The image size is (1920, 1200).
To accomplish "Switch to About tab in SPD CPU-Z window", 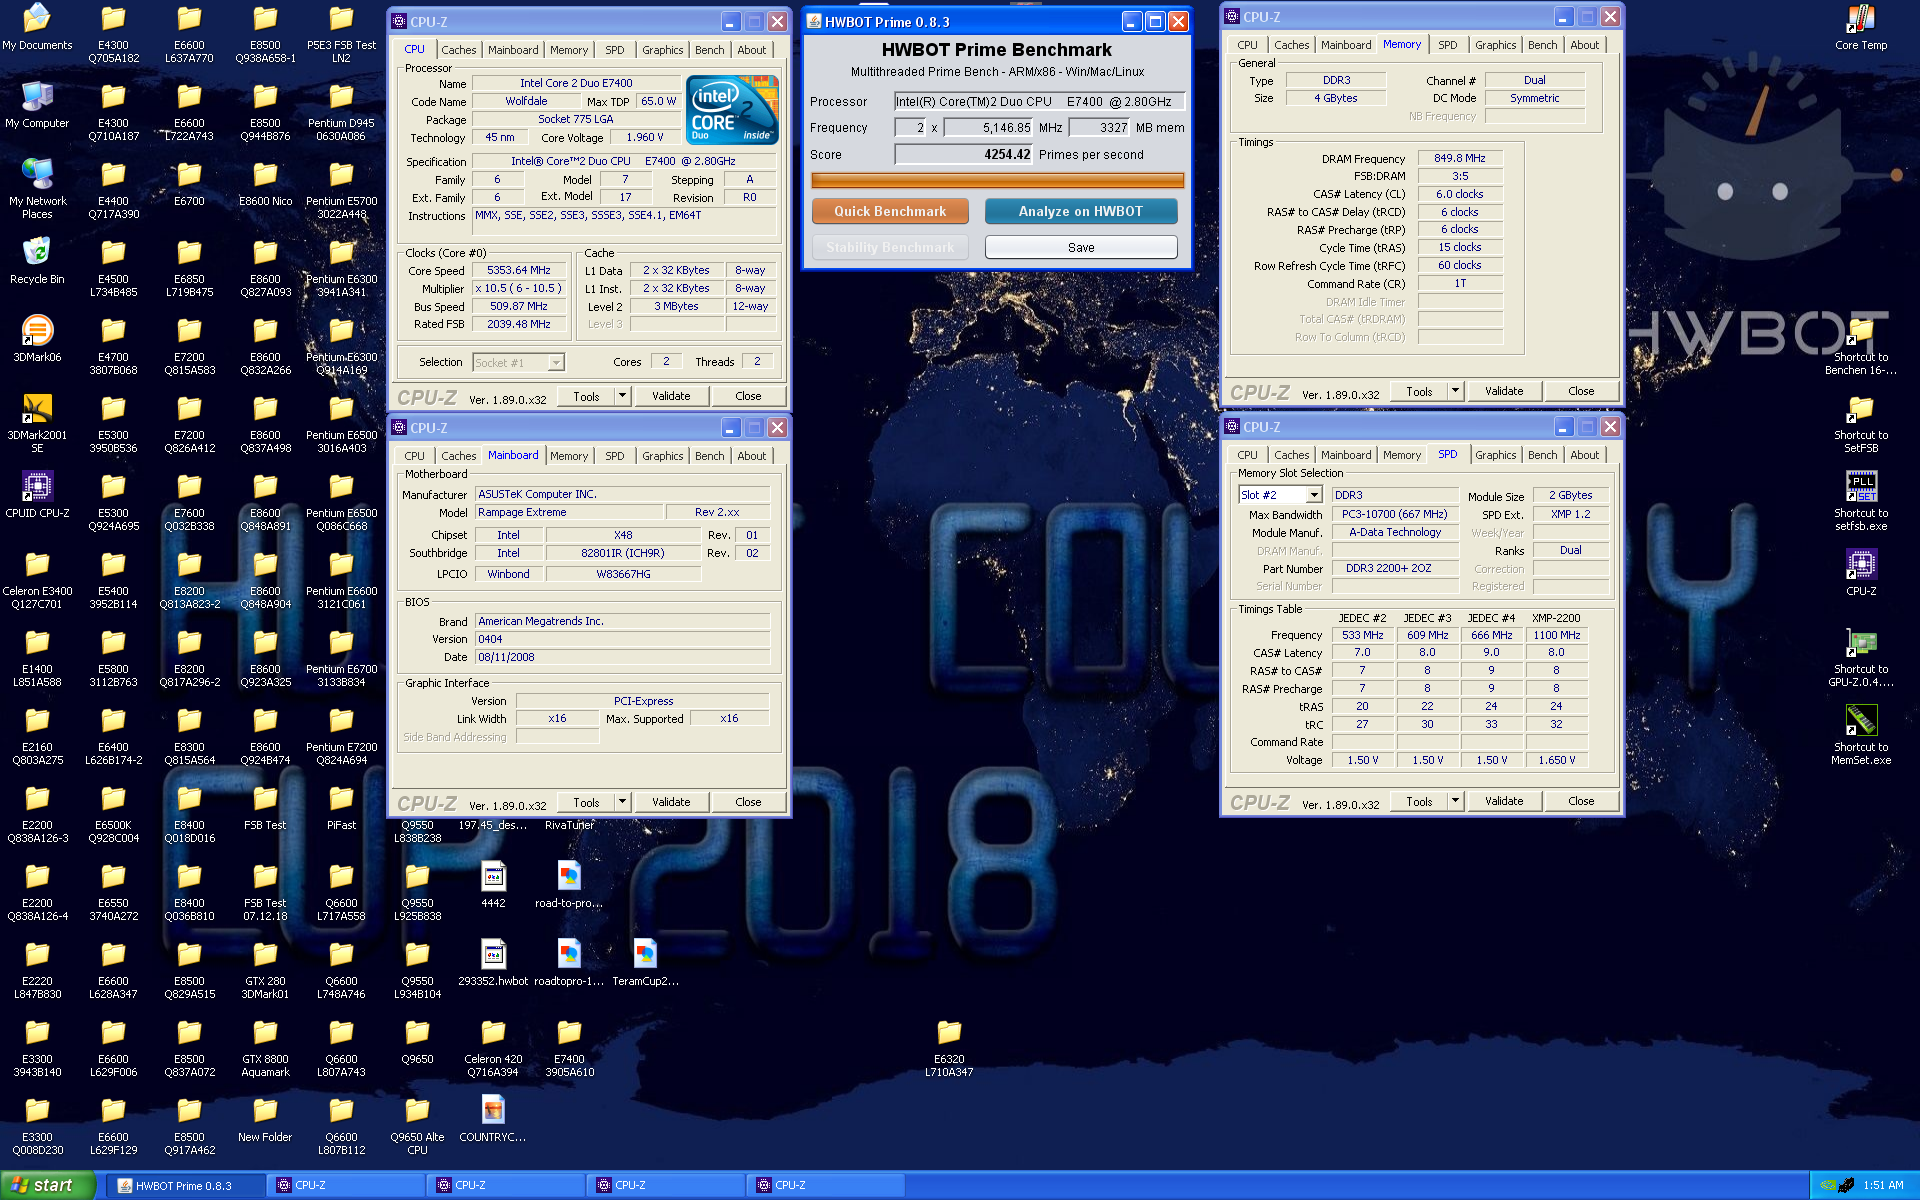I will pyautogui.click(x=1584, y=455).
